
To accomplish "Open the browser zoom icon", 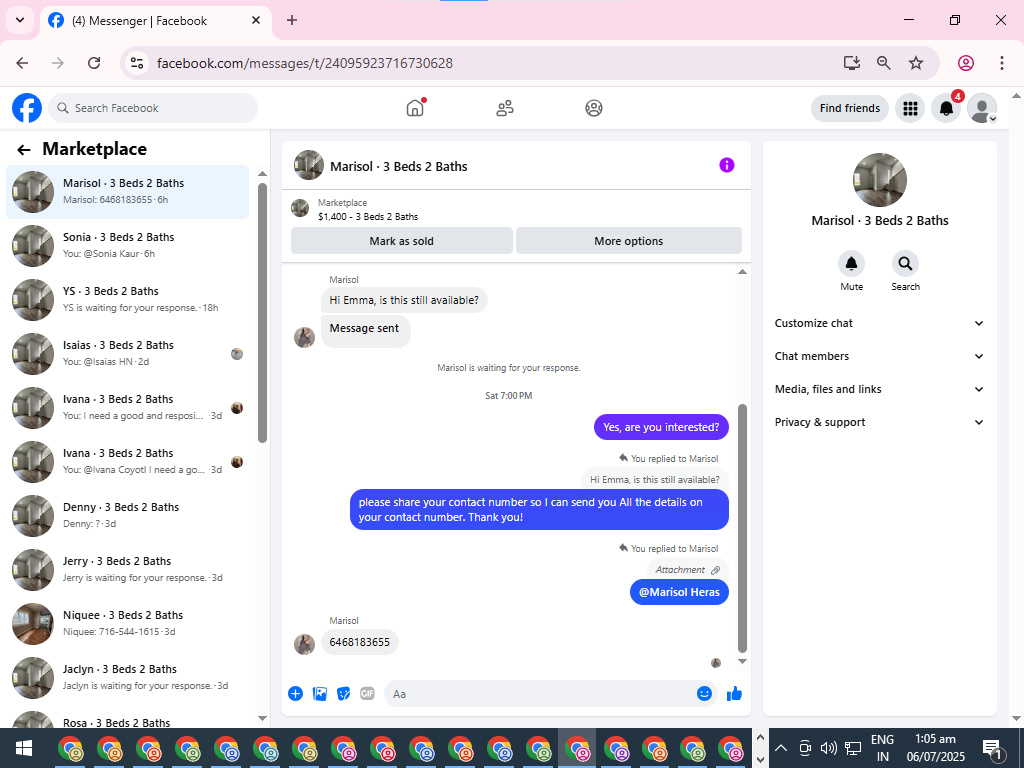I will point(884,63).
